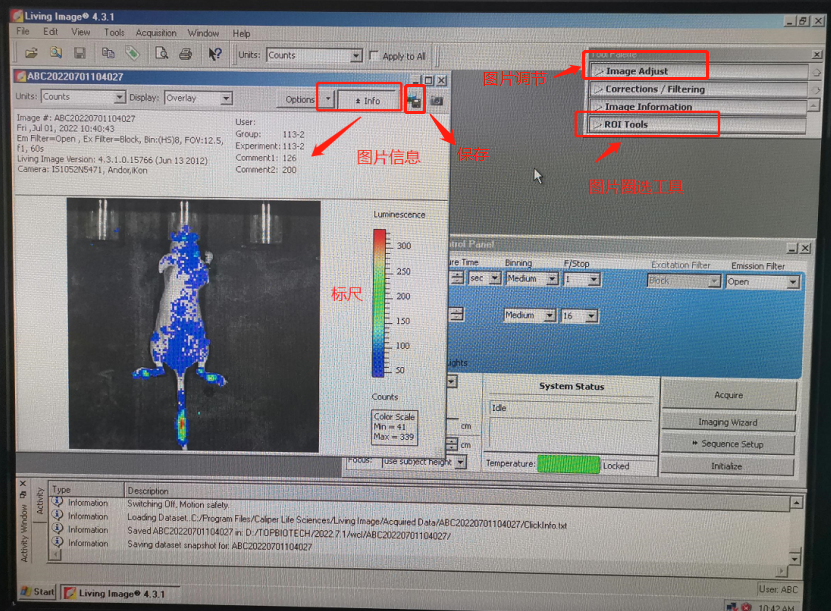Image resolution: width=831 pixels, height=611 pixels.
Task: Open the Emission Filter Open dropdown
Action: click(x=793, y=282)
